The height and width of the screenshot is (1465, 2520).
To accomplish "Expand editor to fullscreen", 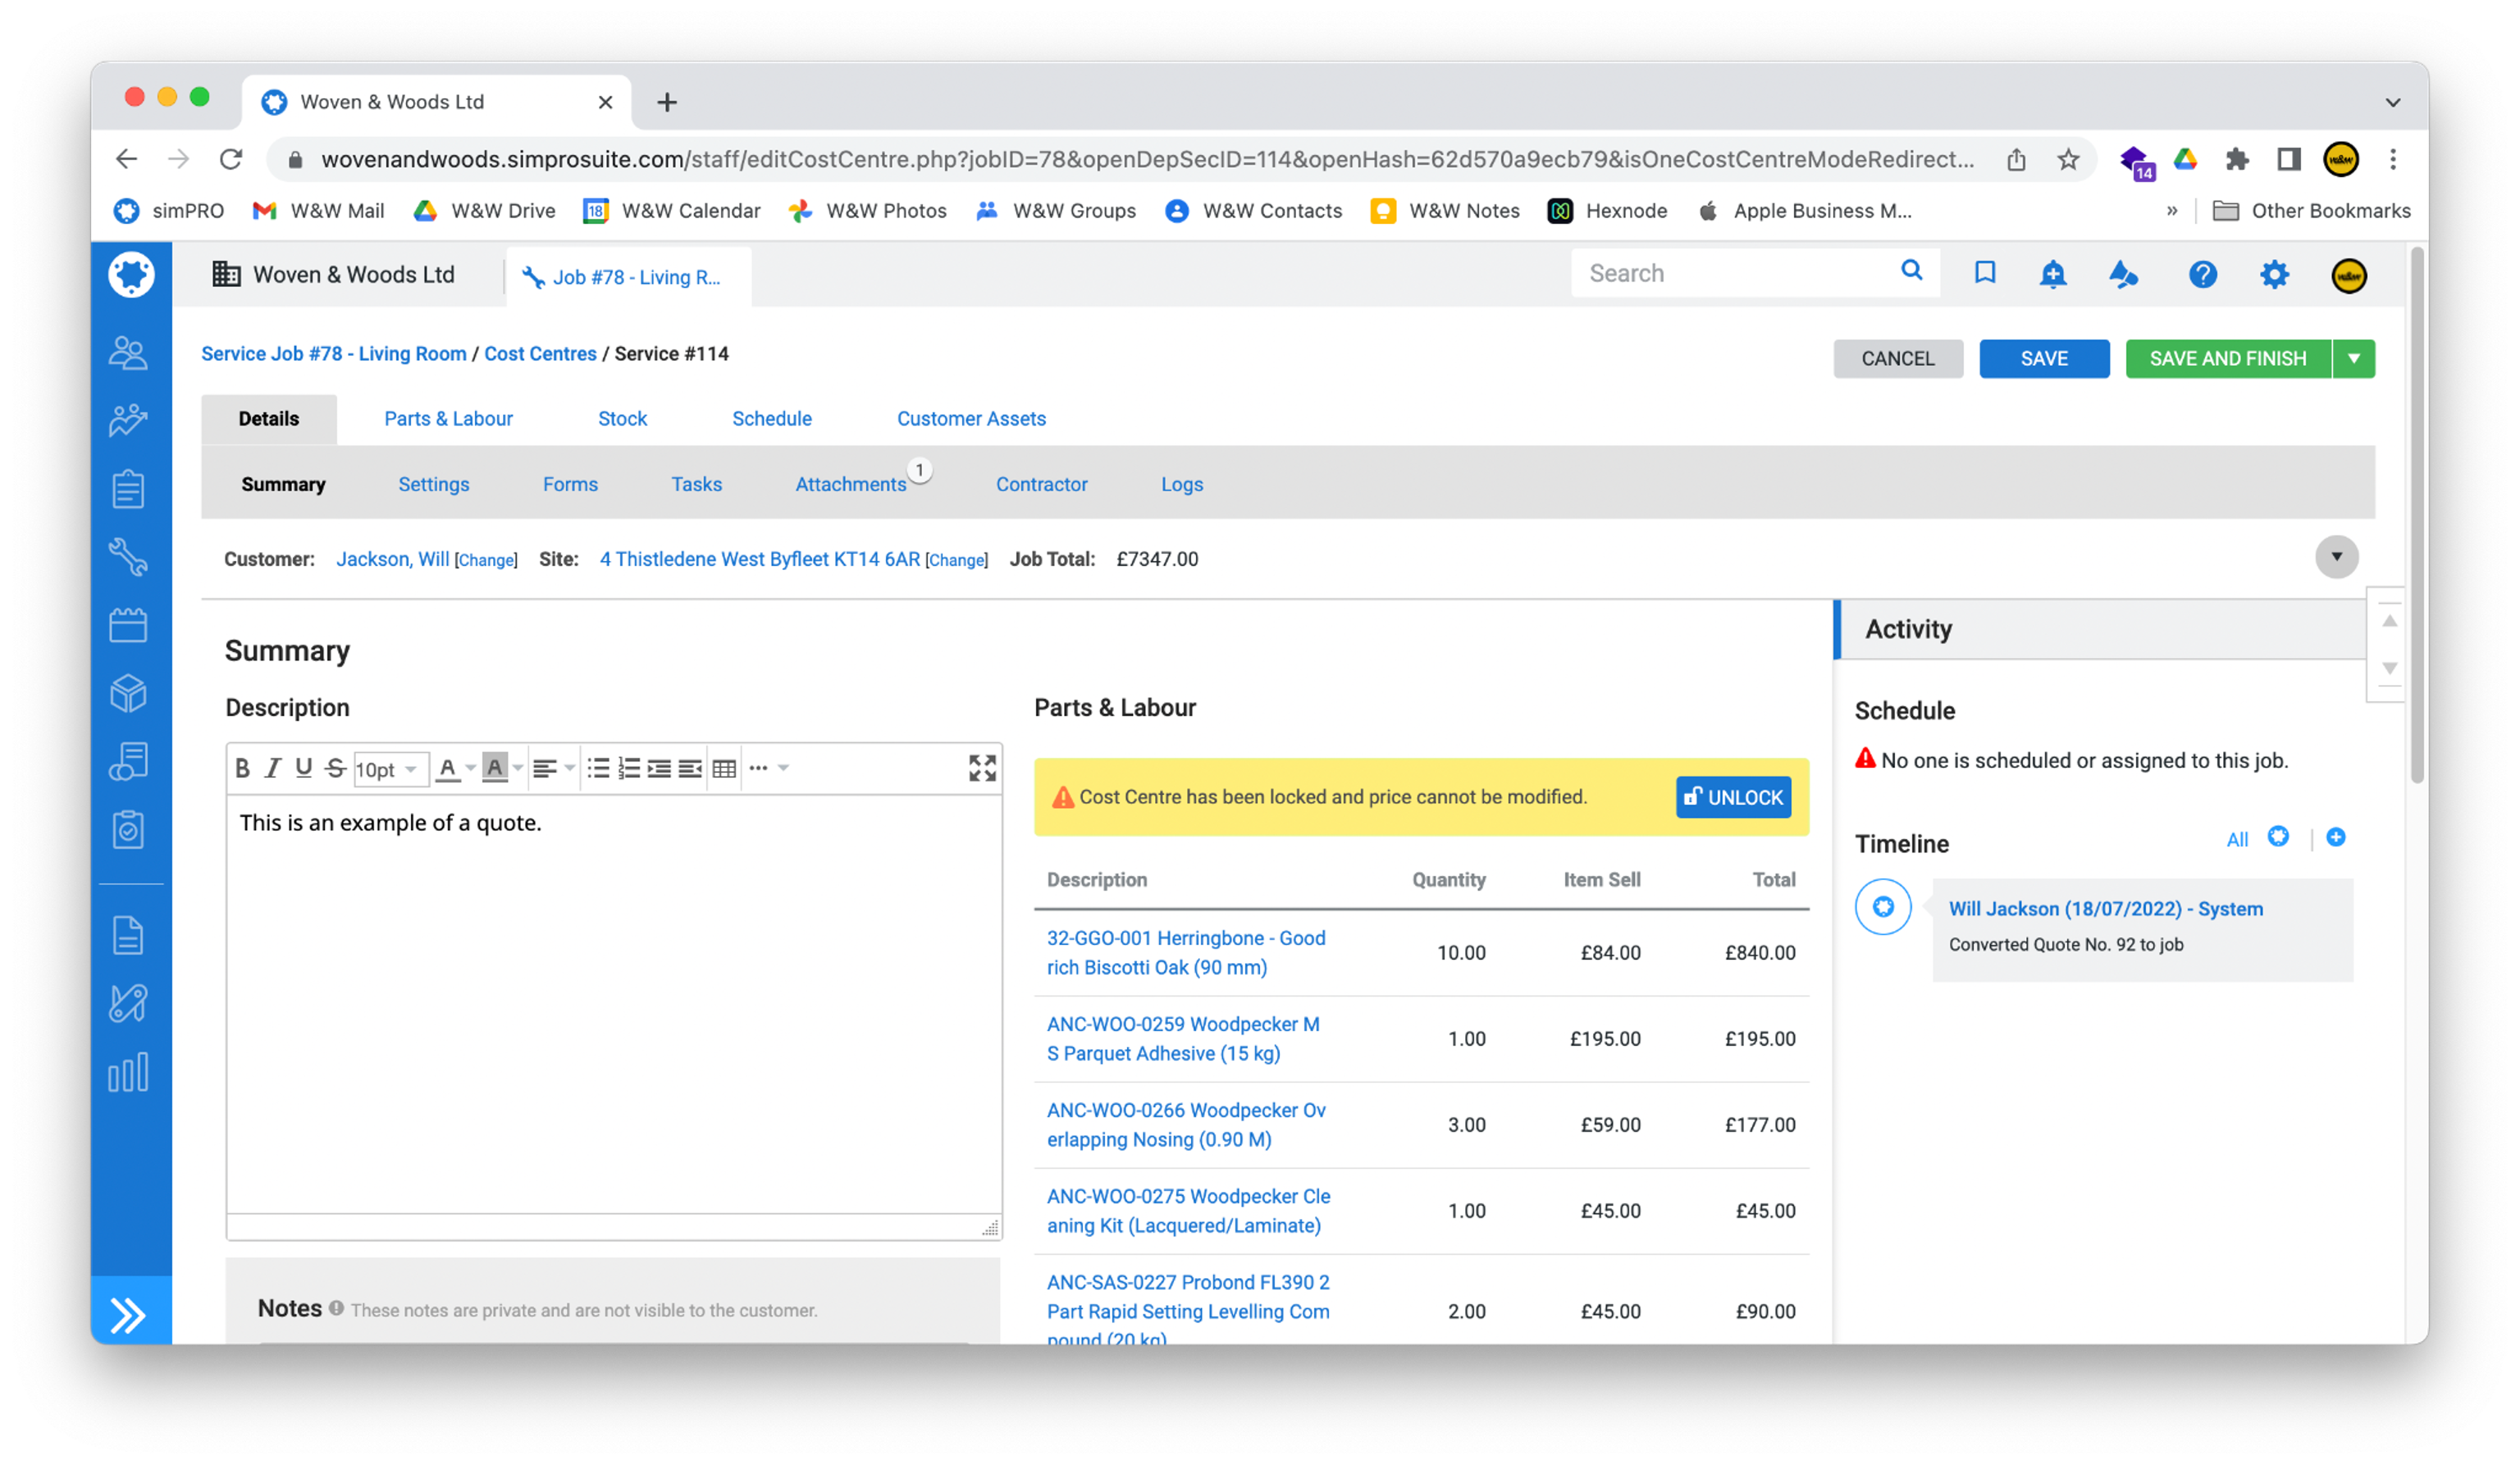I will (x=982, y=767).
